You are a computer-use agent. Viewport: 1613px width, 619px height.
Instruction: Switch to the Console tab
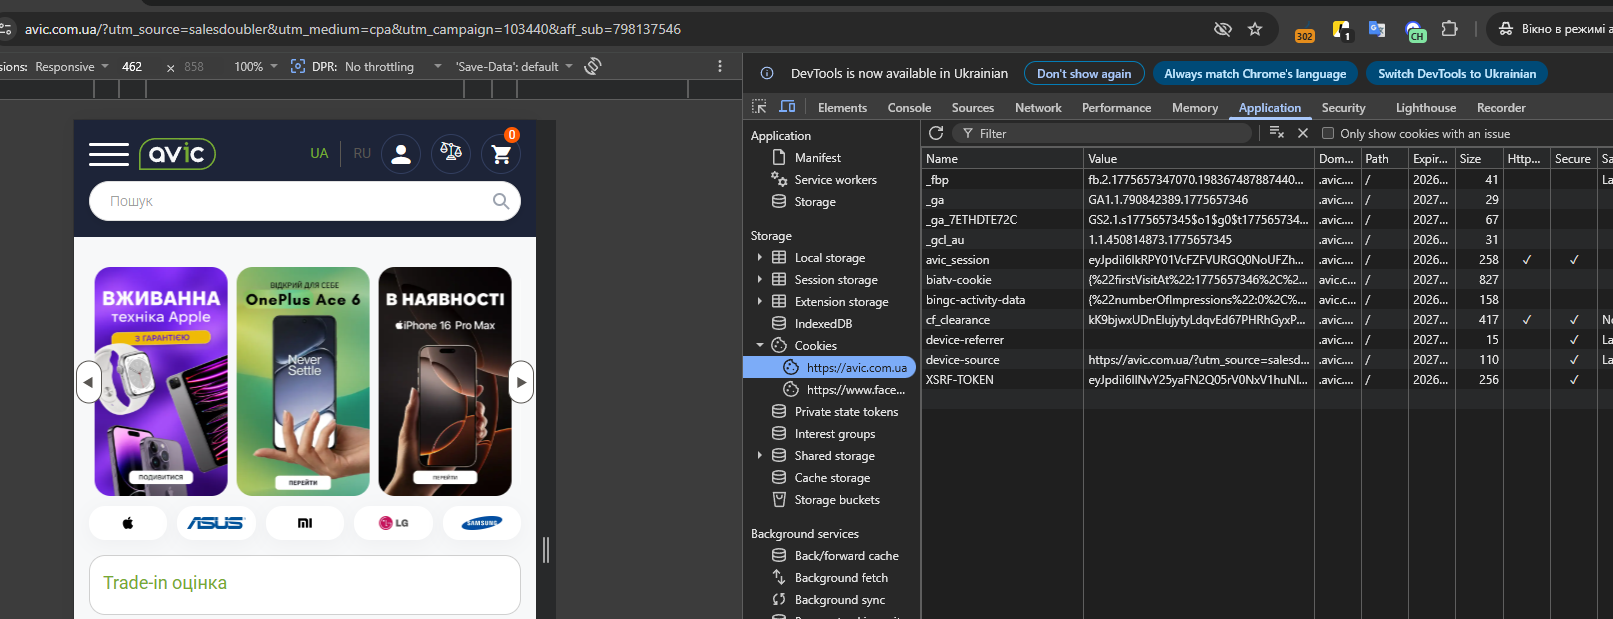(x=909, y=108)
